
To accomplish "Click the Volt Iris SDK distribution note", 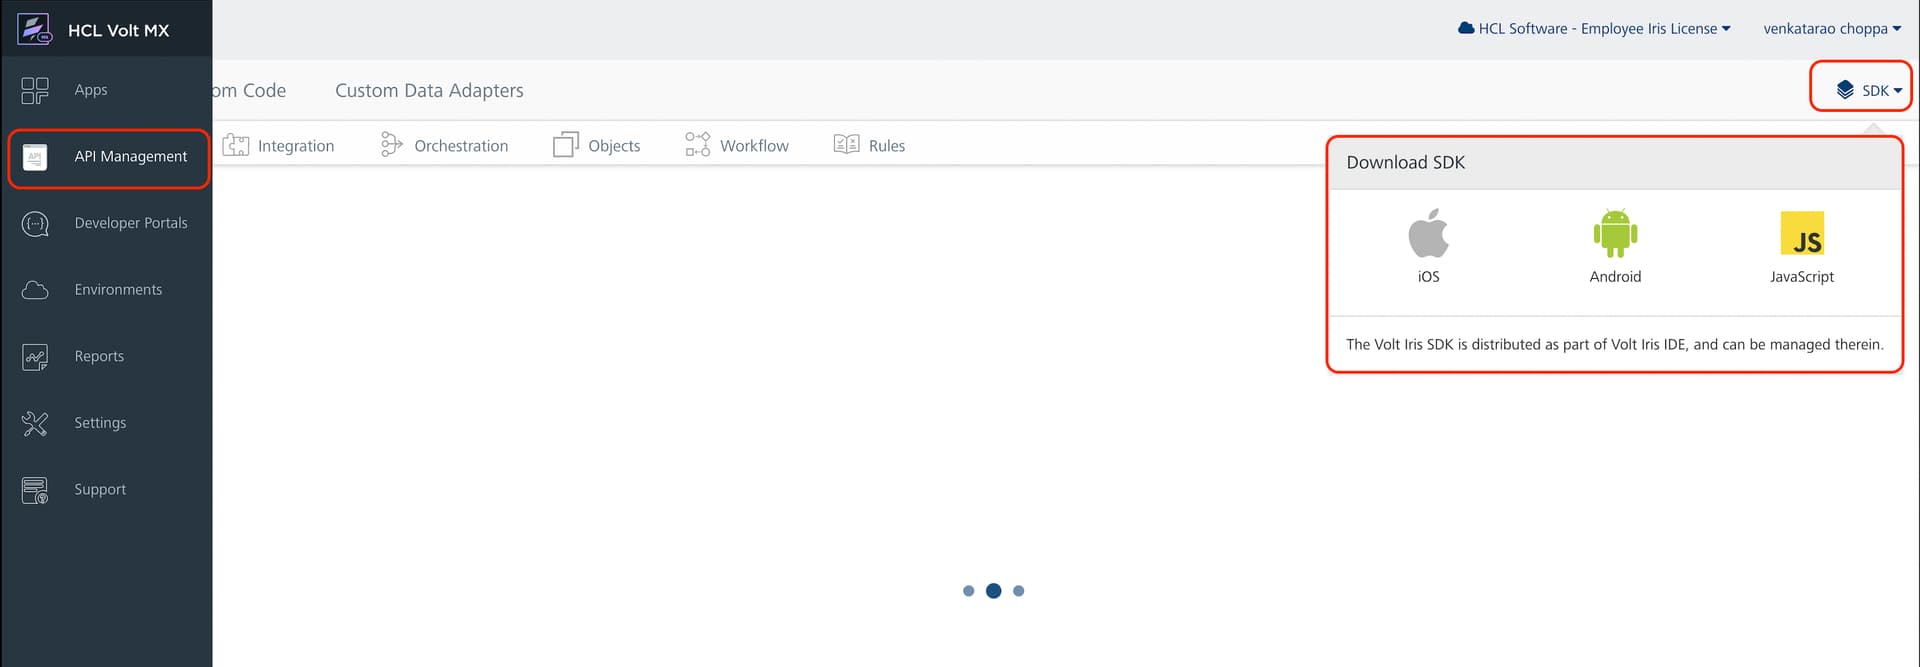I will point(1614,344).
